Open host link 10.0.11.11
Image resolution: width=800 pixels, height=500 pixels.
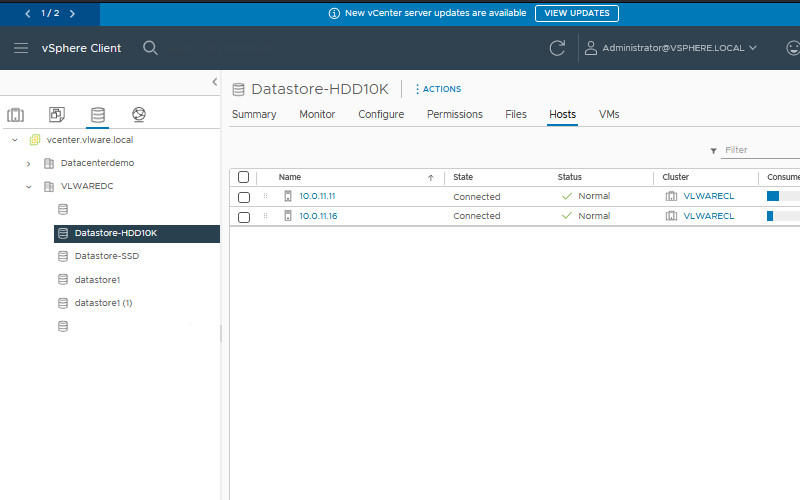317,196
